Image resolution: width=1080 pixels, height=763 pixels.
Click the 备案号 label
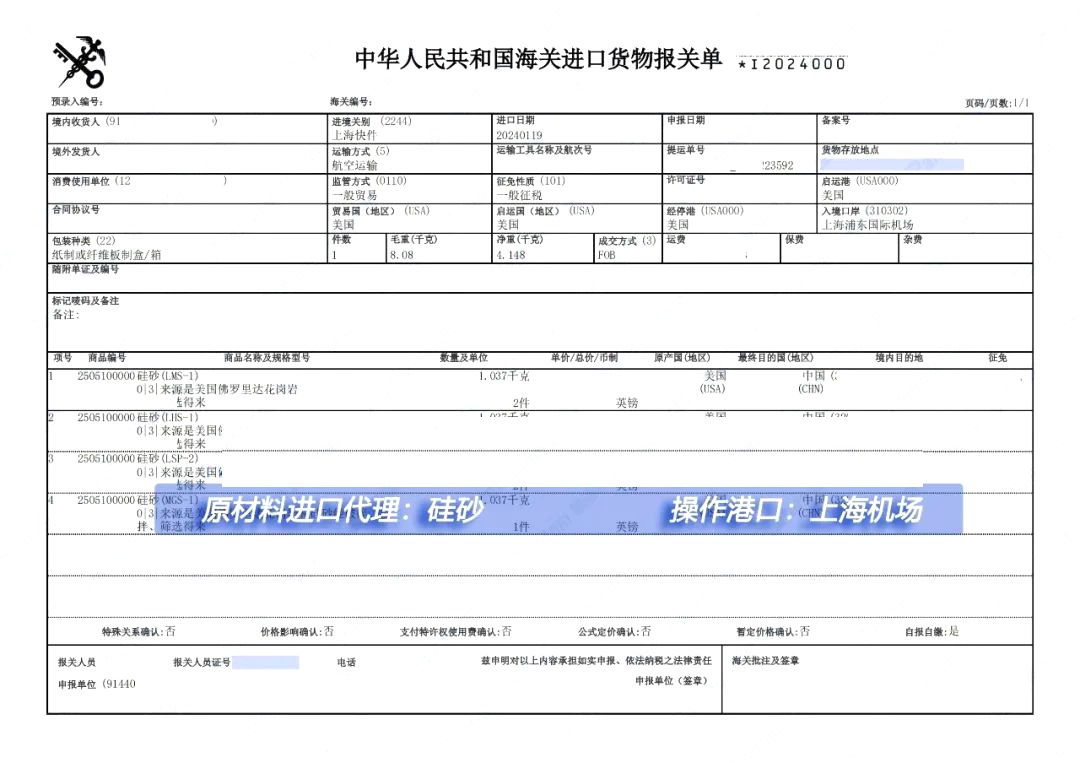[835, 120]
